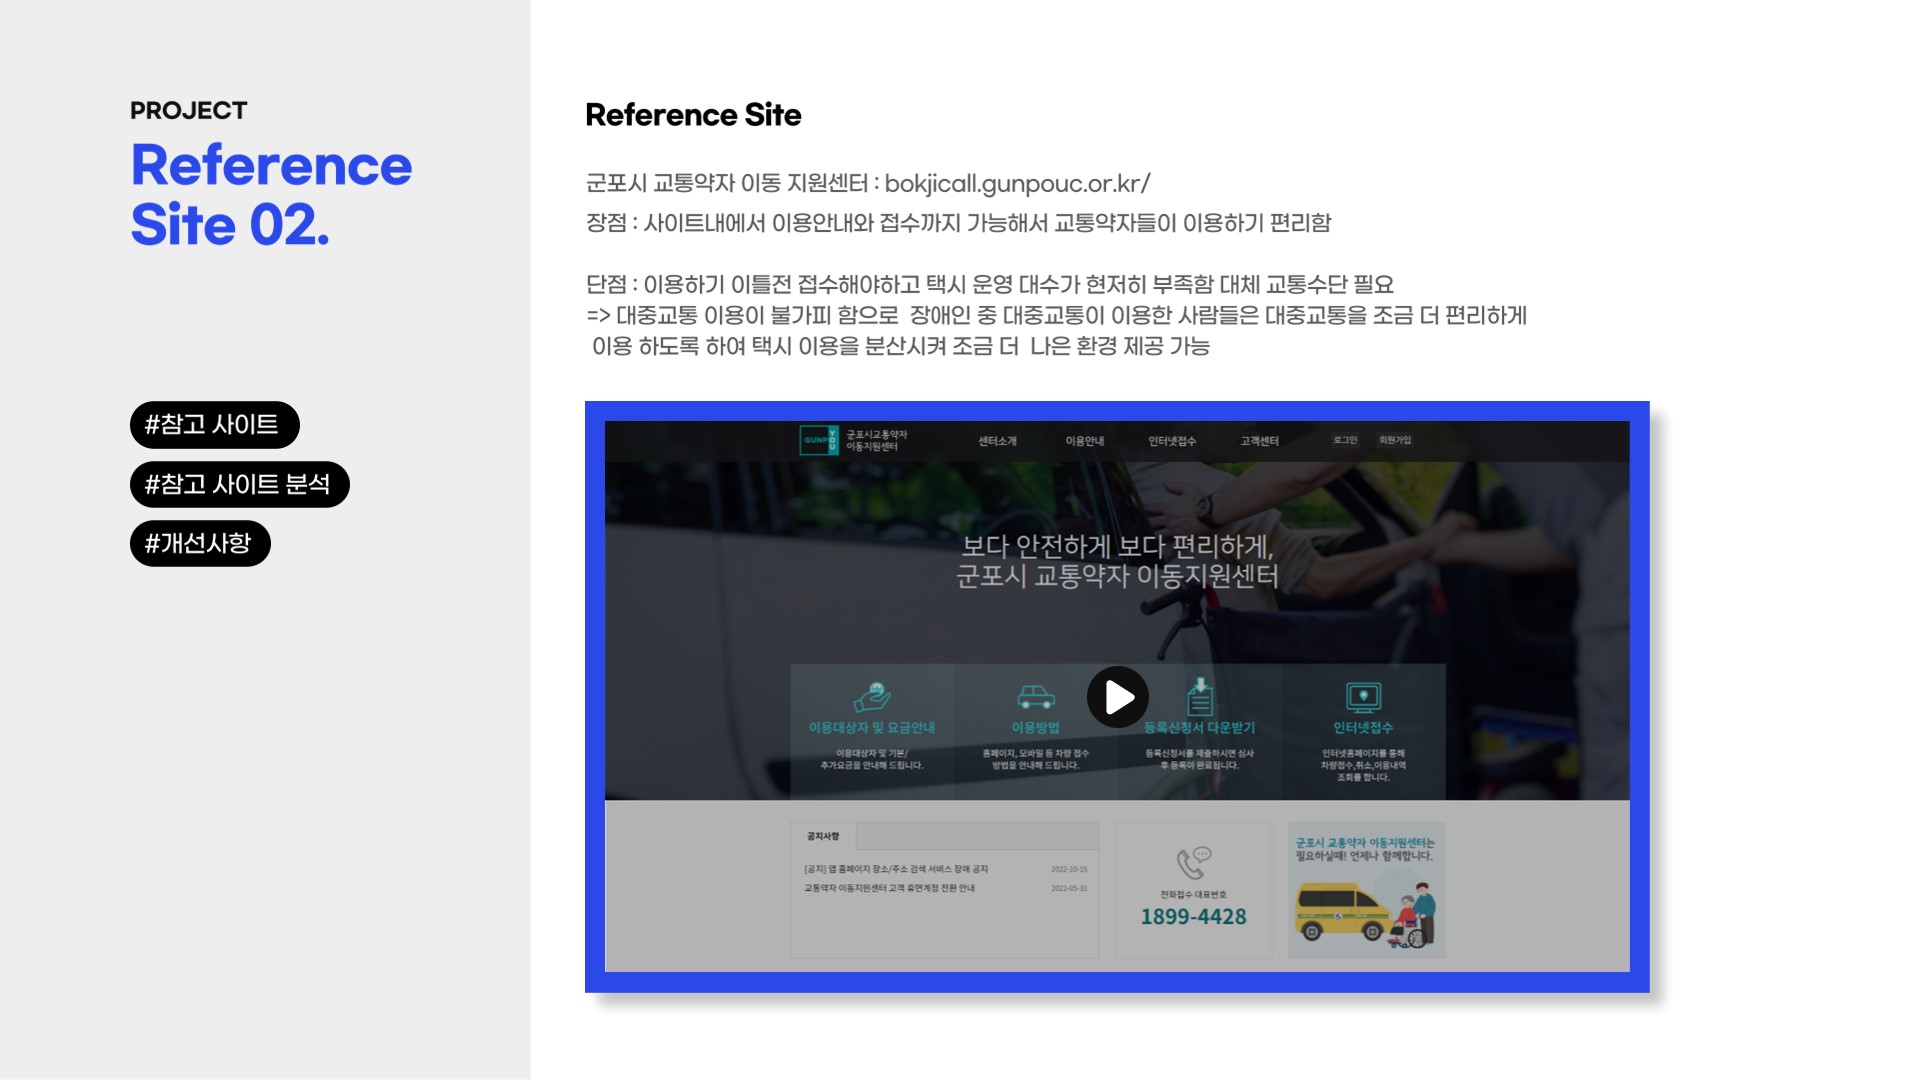This screenshot has height=1080, width=1920.
Task: Click the monitor icon for 인터넷접수
Action: (x=1363, y=696)
